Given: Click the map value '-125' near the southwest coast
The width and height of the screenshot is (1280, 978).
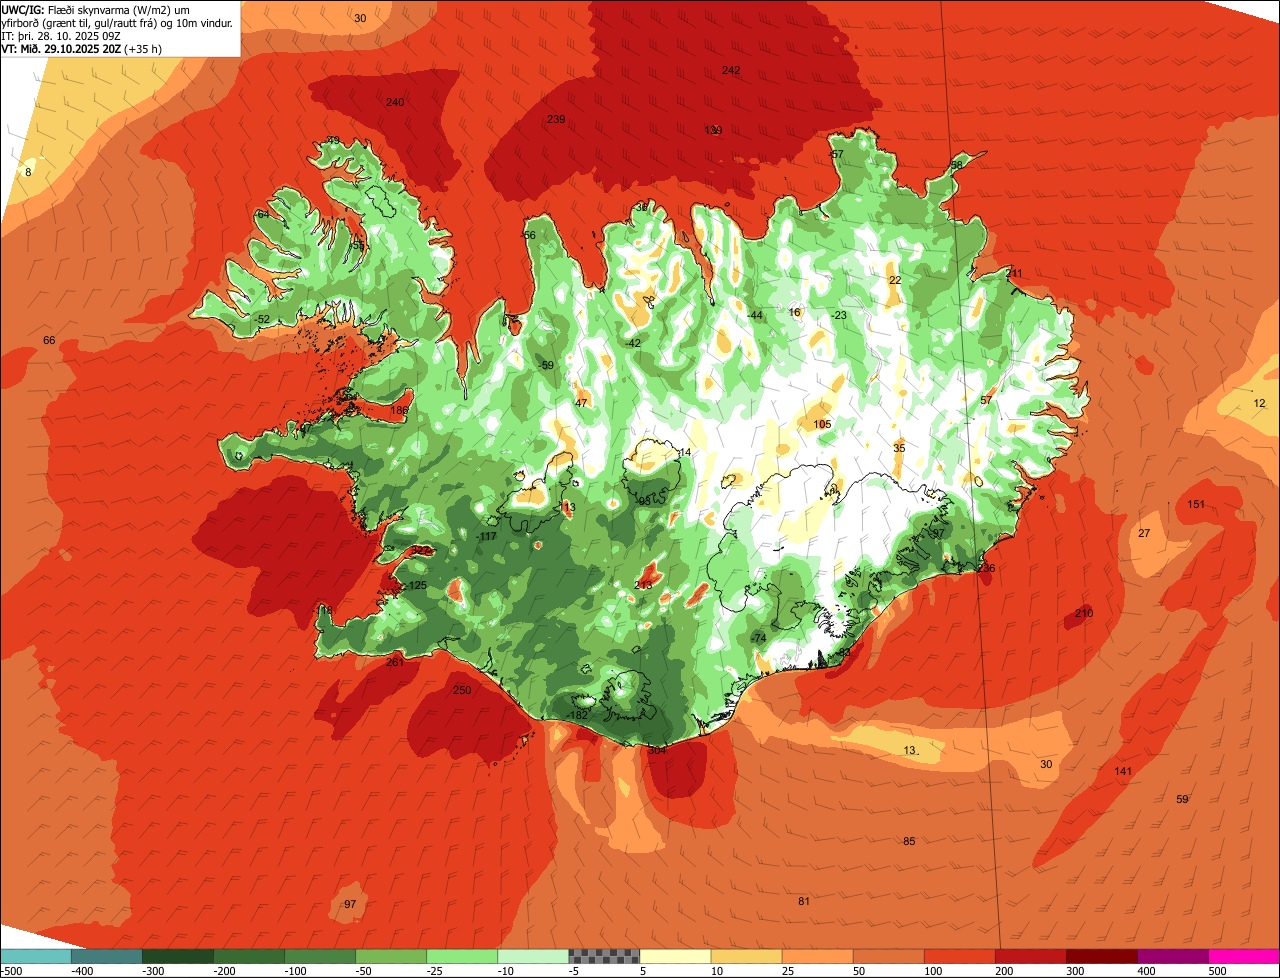Looking at the screenshot, I should 416,585.
